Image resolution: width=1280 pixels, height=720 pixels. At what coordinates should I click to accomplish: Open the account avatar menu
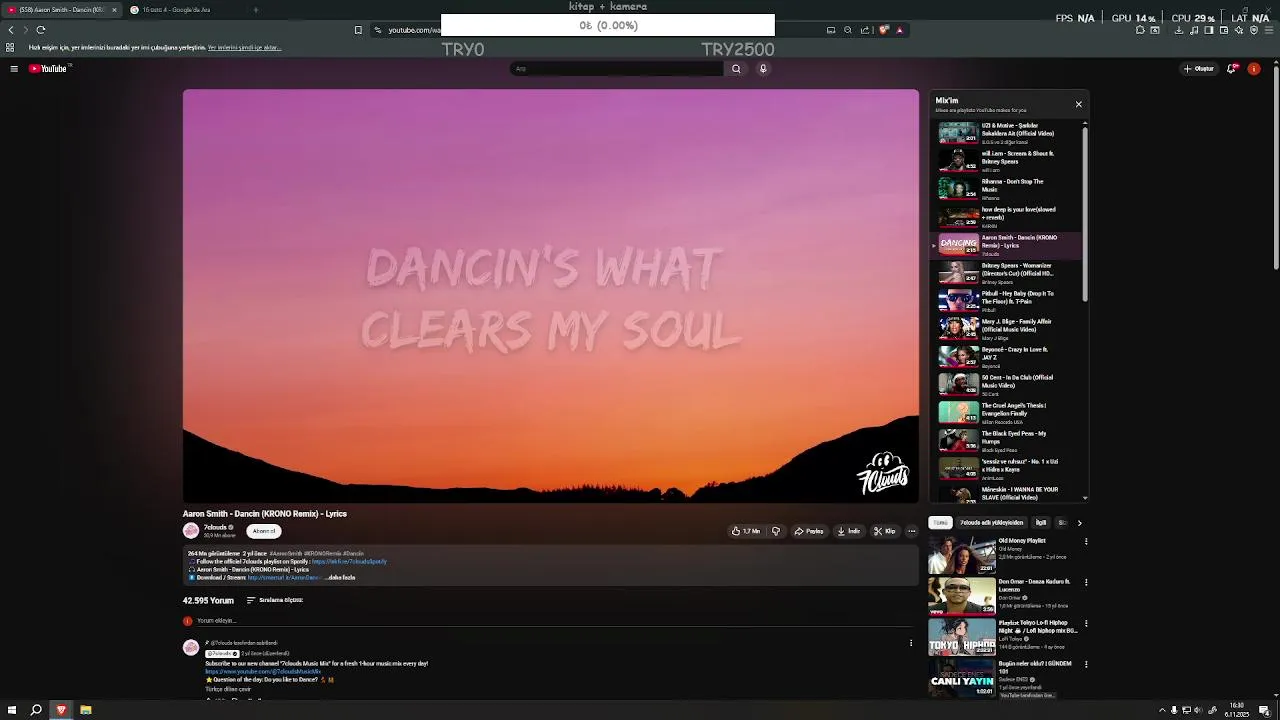(1254, 69)
